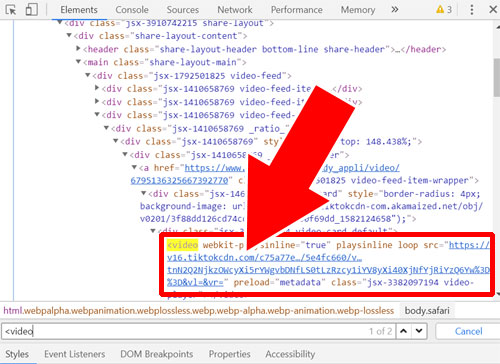Select the main share-layout-main node
The width and height of the screenshot is (500, 364).
click(x=165, y=62)
